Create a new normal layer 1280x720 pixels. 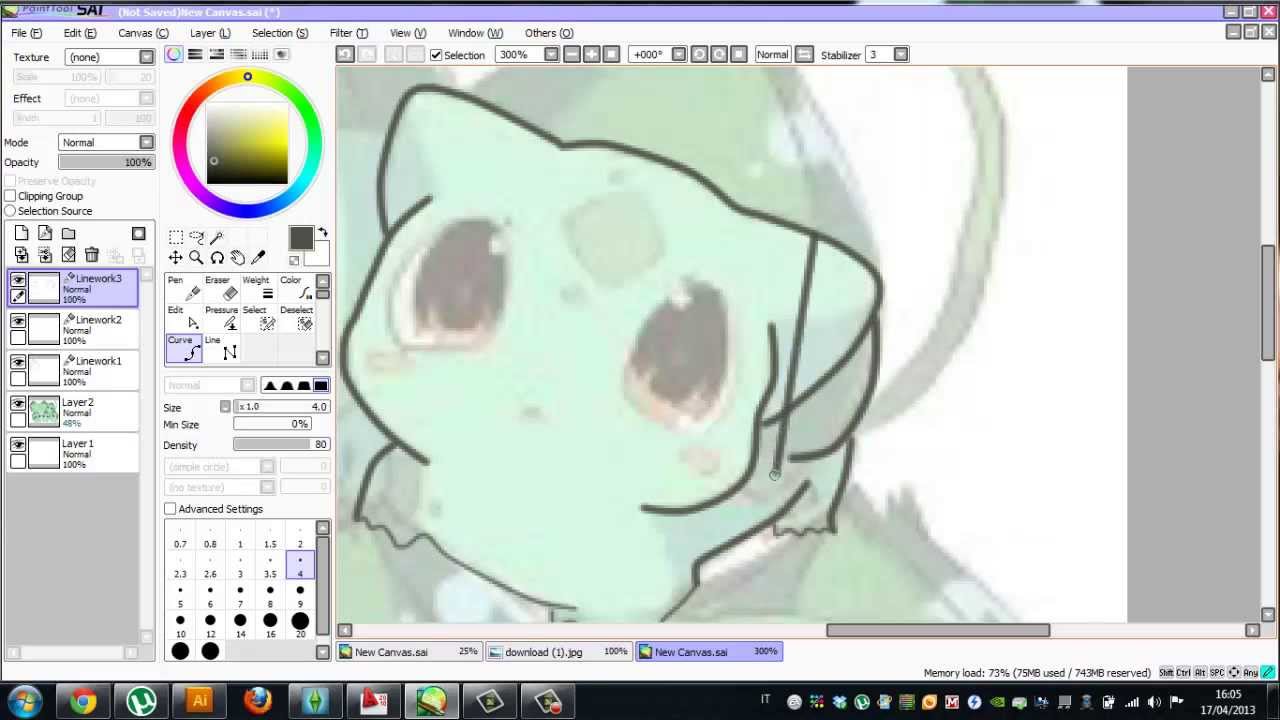(x=21, y=233)
